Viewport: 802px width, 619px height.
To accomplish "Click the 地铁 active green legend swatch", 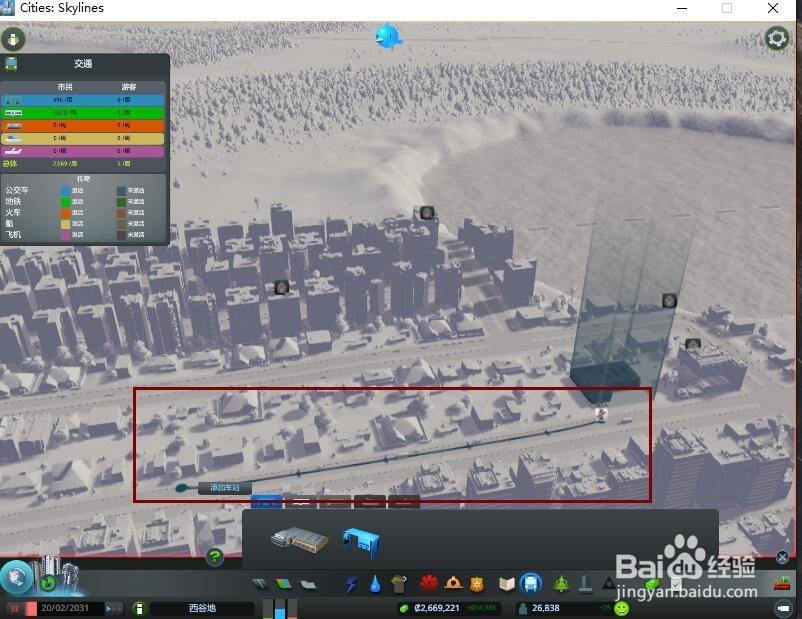I will [x=65, y=202].
